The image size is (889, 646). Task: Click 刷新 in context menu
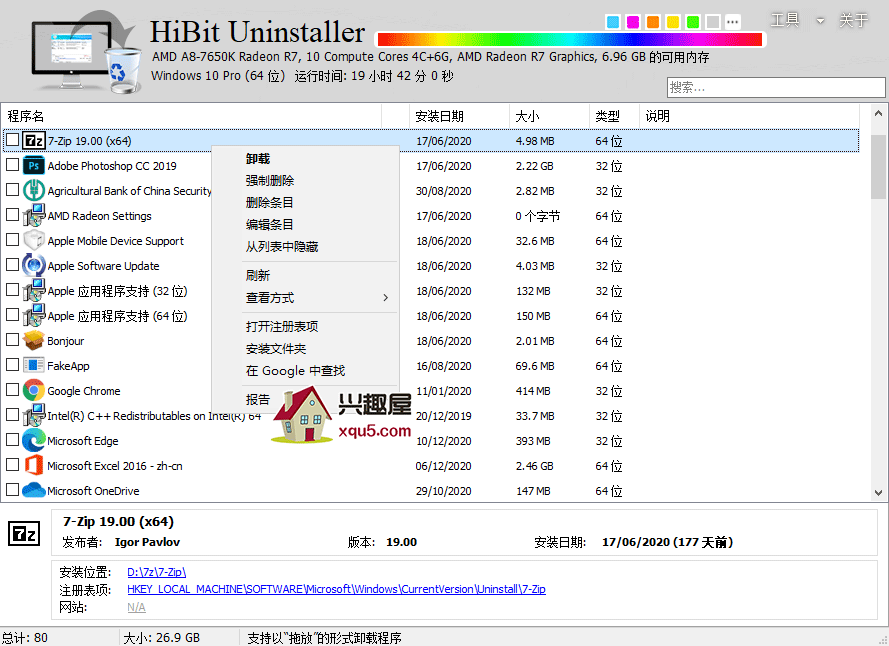305,276
